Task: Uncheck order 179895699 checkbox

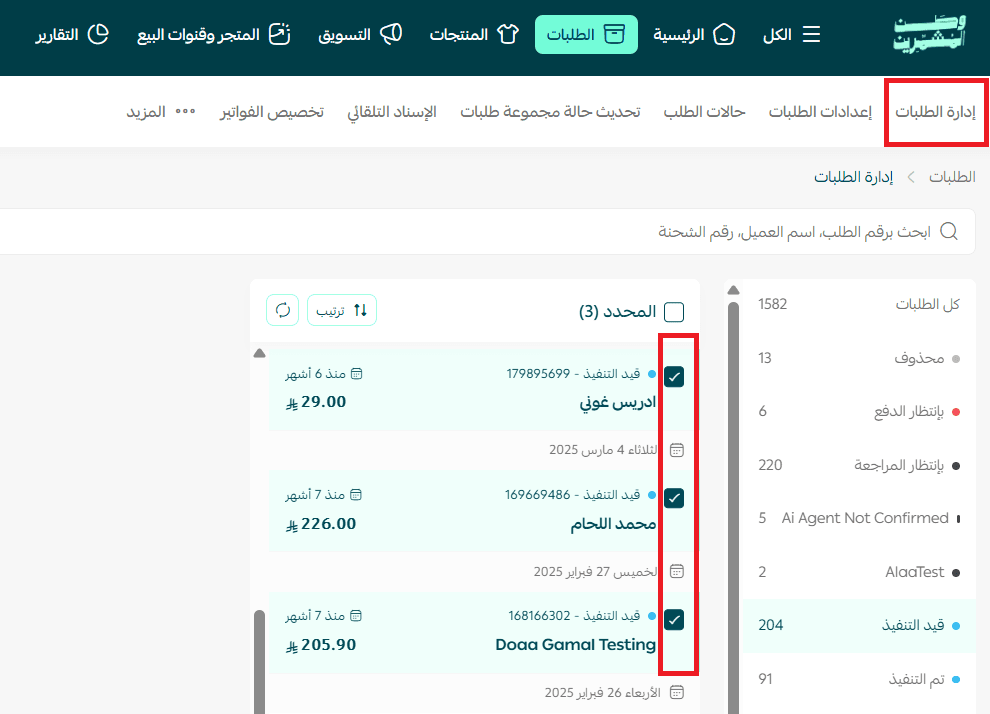Action: coord(674,376)
